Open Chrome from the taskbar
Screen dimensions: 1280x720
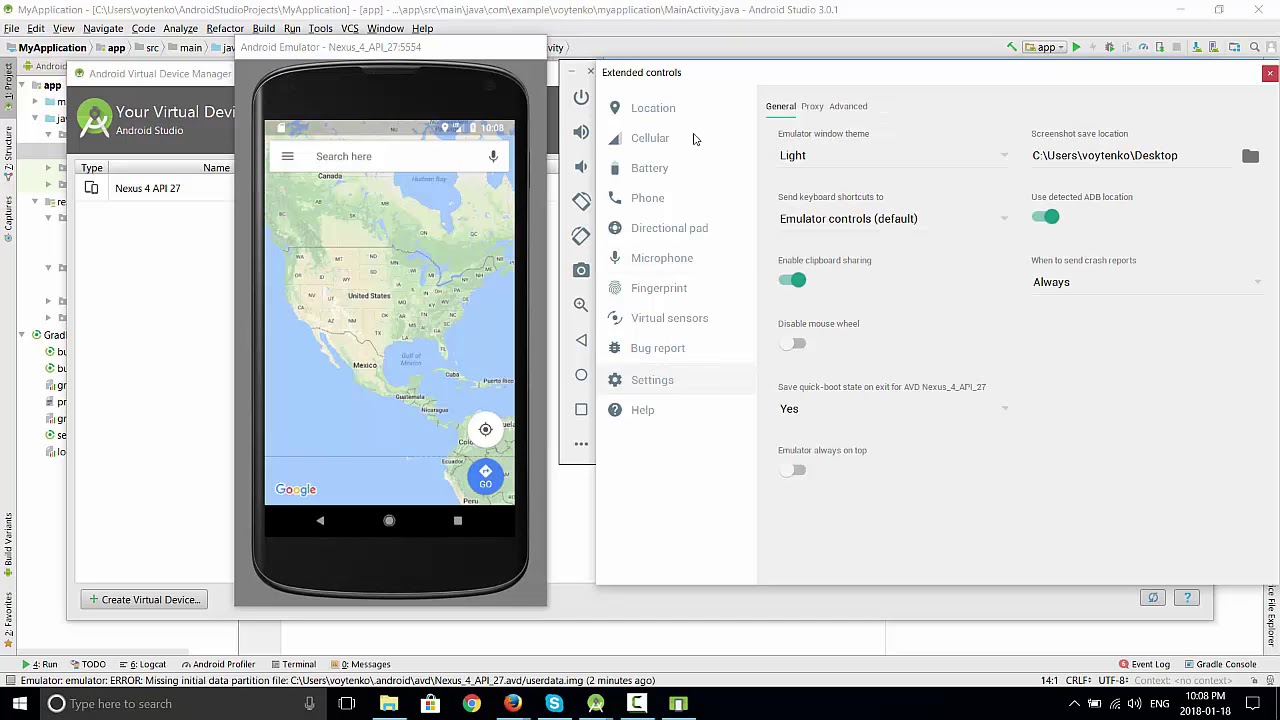471,704
